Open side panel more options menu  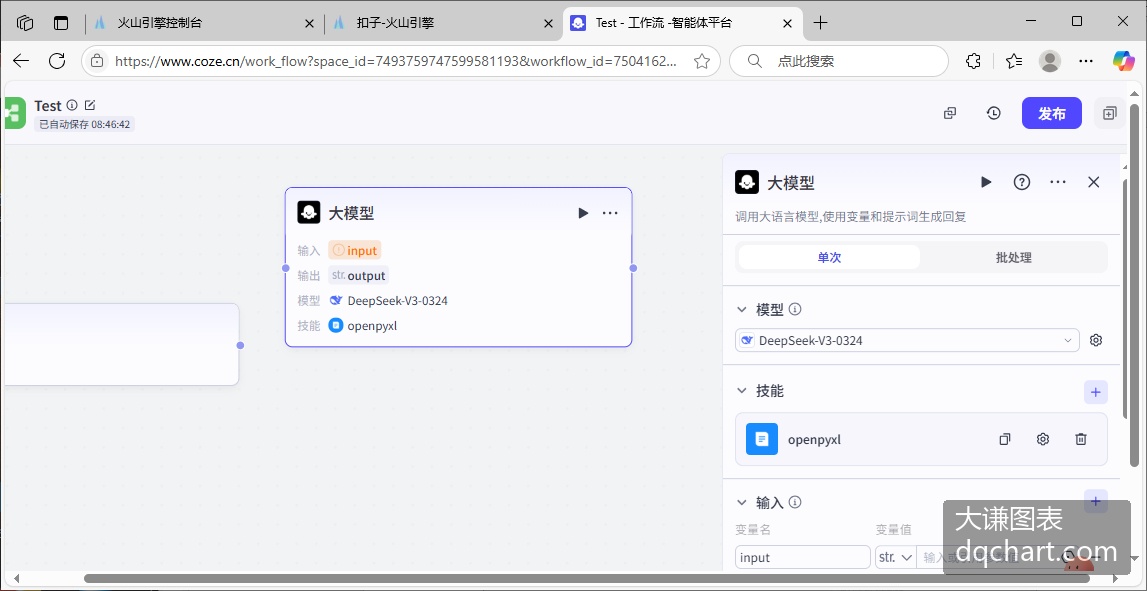(1058, 182)
